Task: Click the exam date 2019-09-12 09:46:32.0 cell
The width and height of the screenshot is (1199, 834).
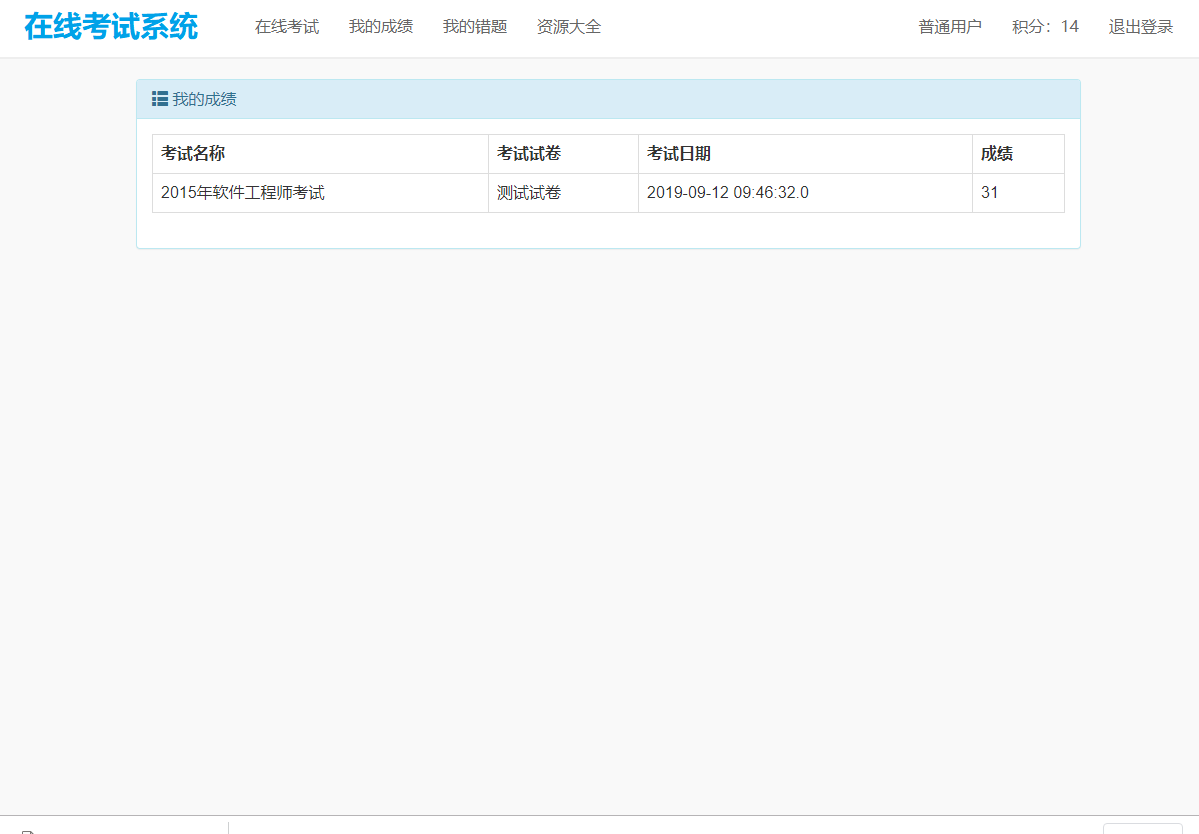Action: [x=728, y=193]
